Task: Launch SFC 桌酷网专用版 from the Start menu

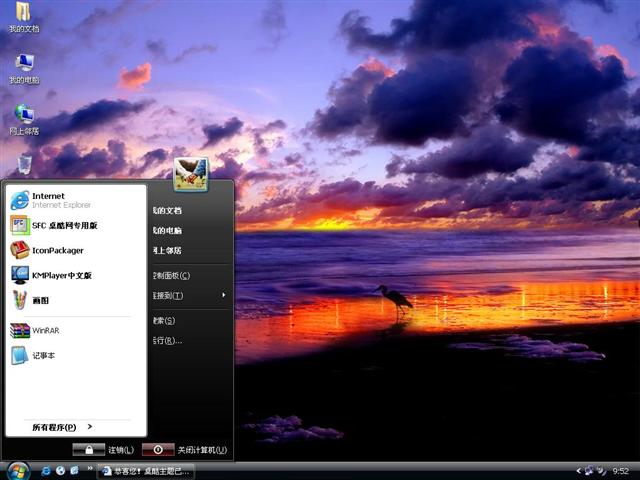Action: (x=76, y=225)
